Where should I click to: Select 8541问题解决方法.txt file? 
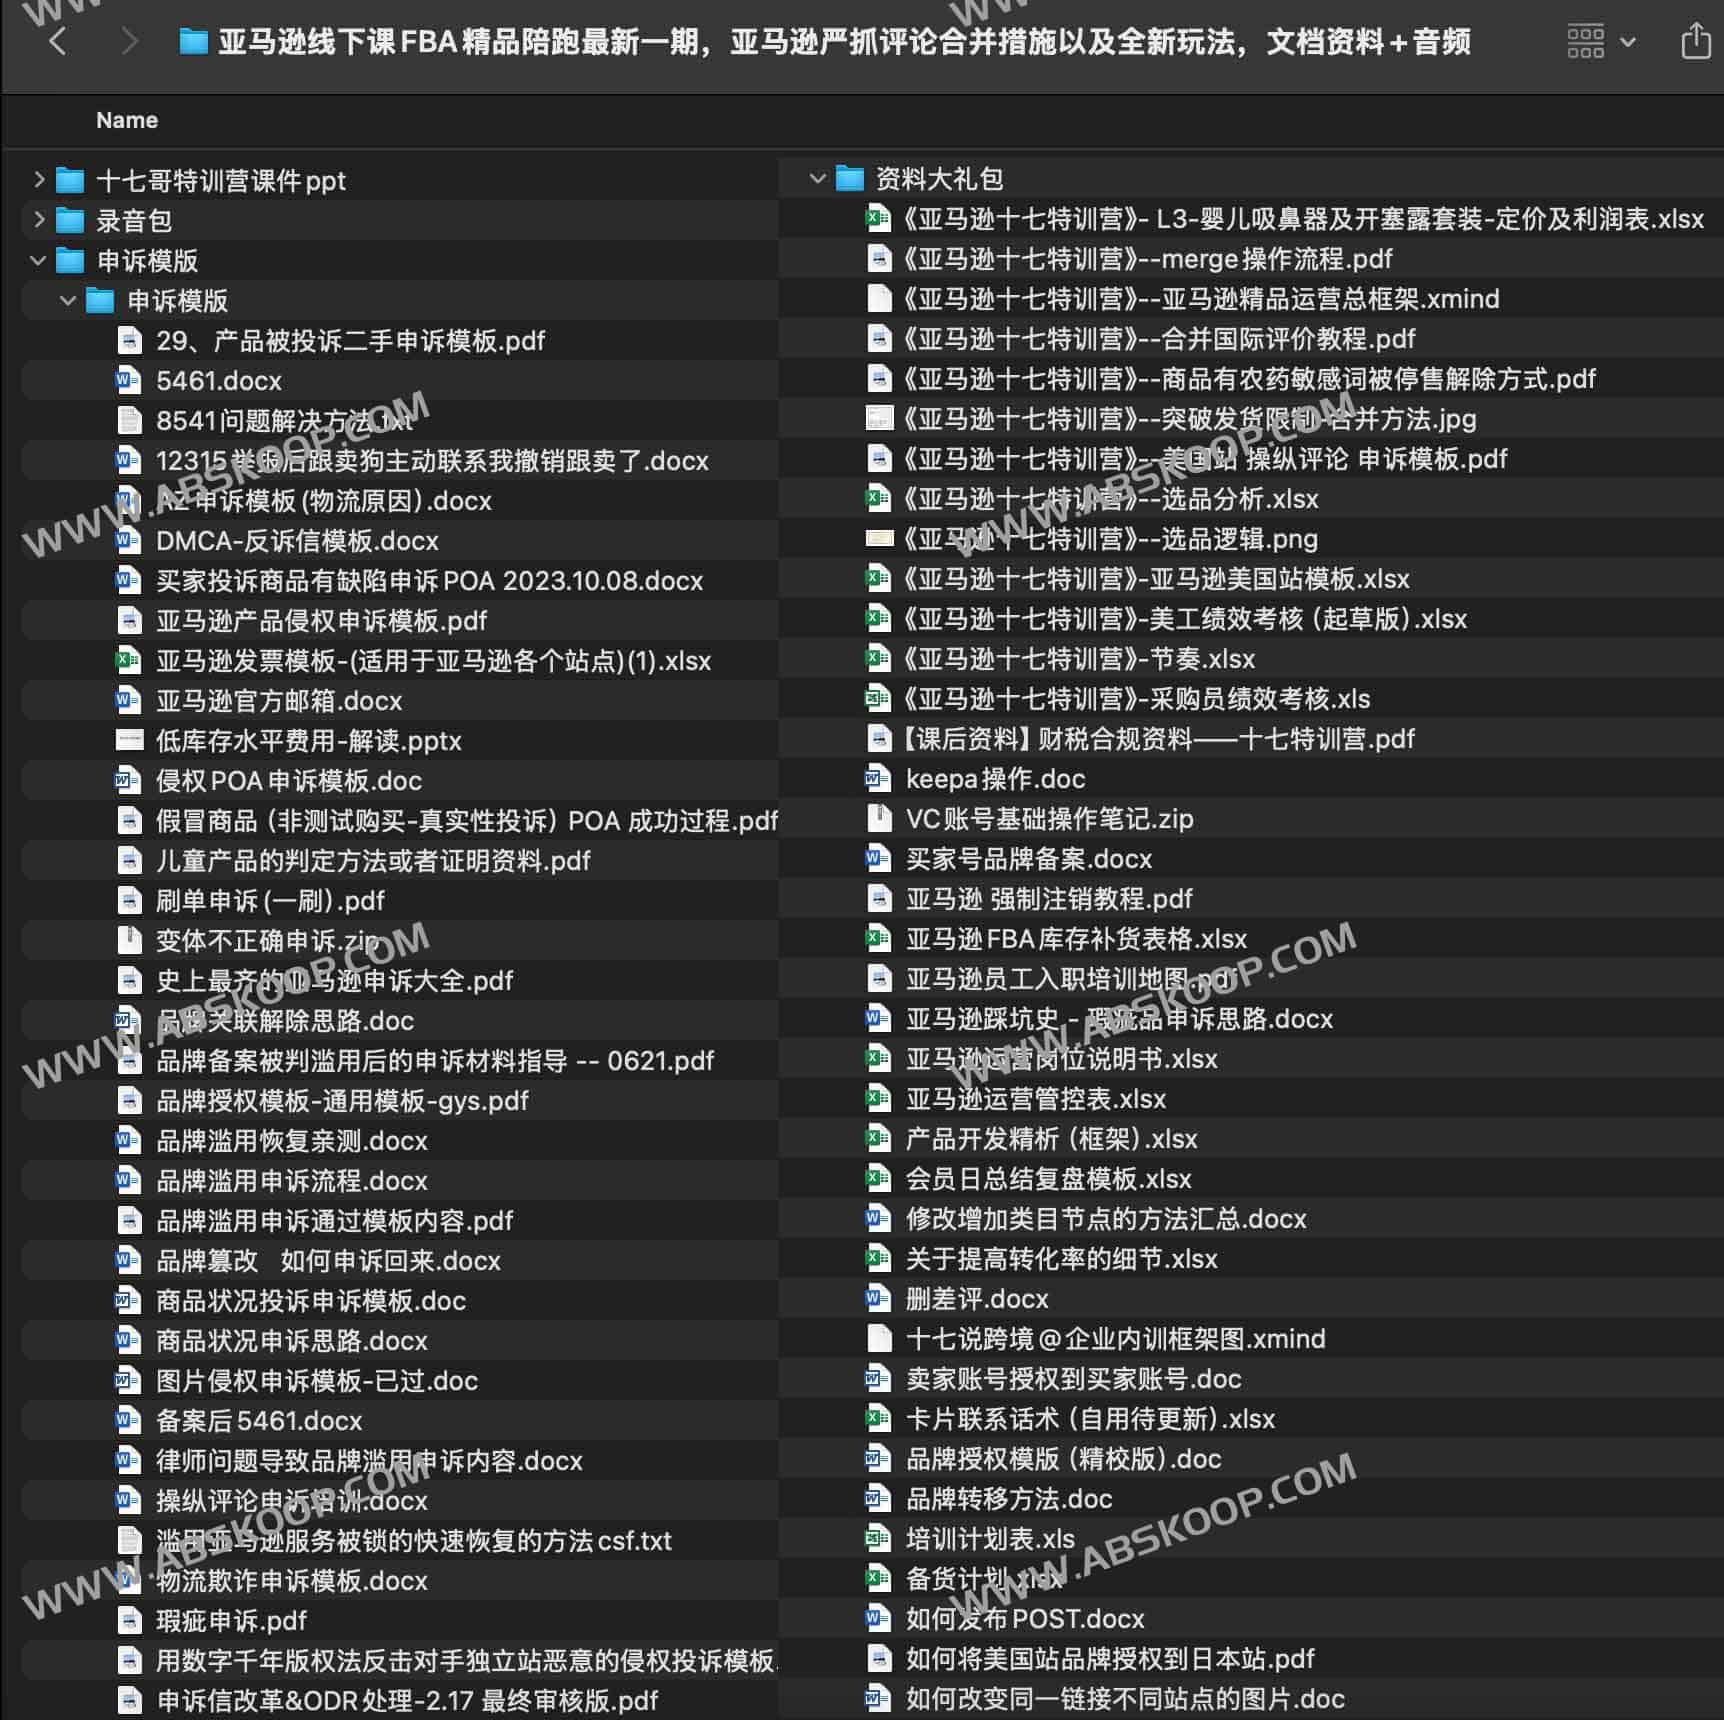pyautogui.click(x=284, y=421)
